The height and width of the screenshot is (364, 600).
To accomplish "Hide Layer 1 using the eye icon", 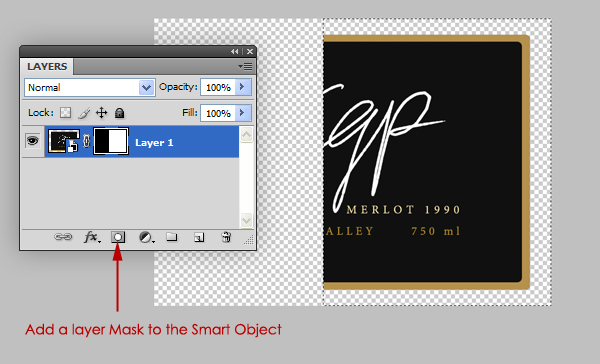I will pyautogui.click(x=33, y=141).
